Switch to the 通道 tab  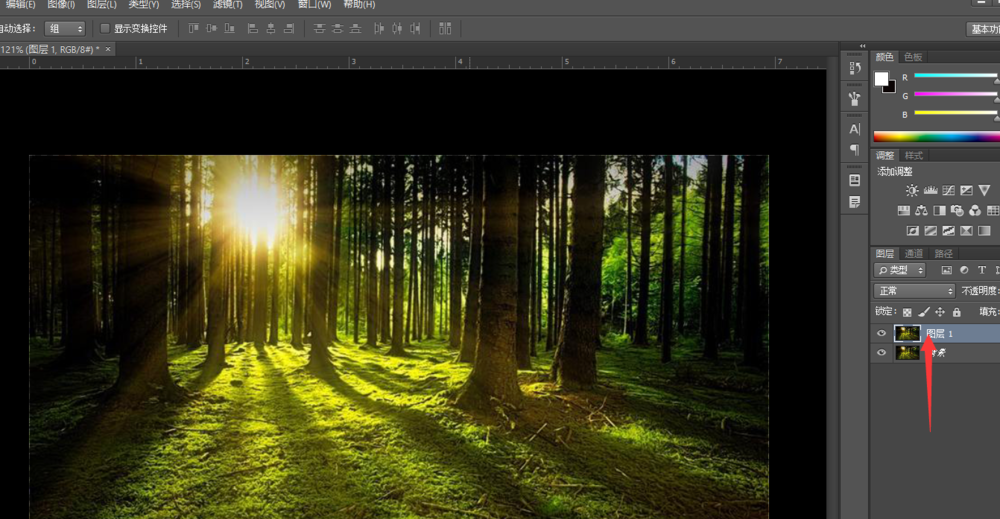914,254
